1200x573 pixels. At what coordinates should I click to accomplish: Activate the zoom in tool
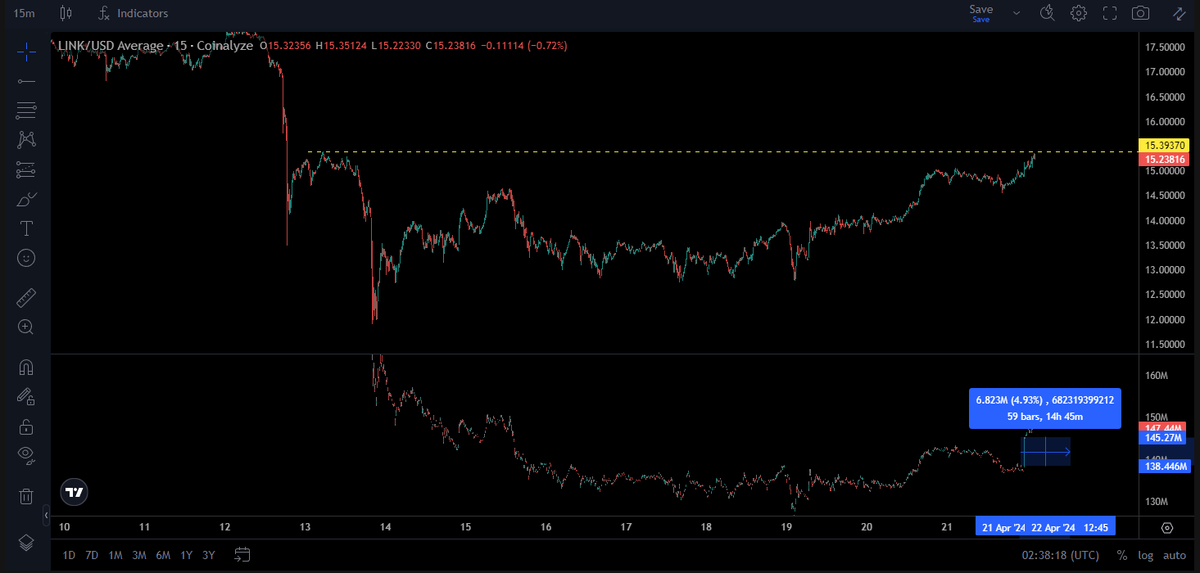[x=26, y=327]
